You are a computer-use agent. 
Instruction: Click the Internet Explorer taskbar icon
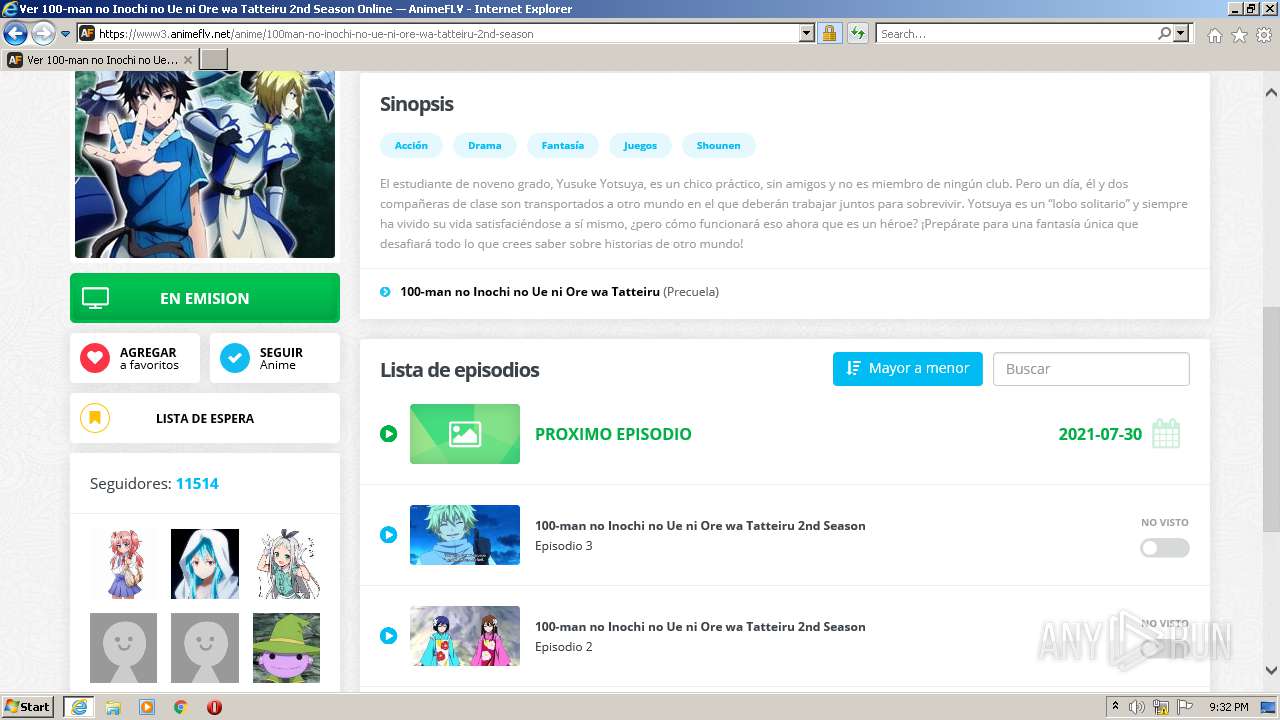coord(79,707)
